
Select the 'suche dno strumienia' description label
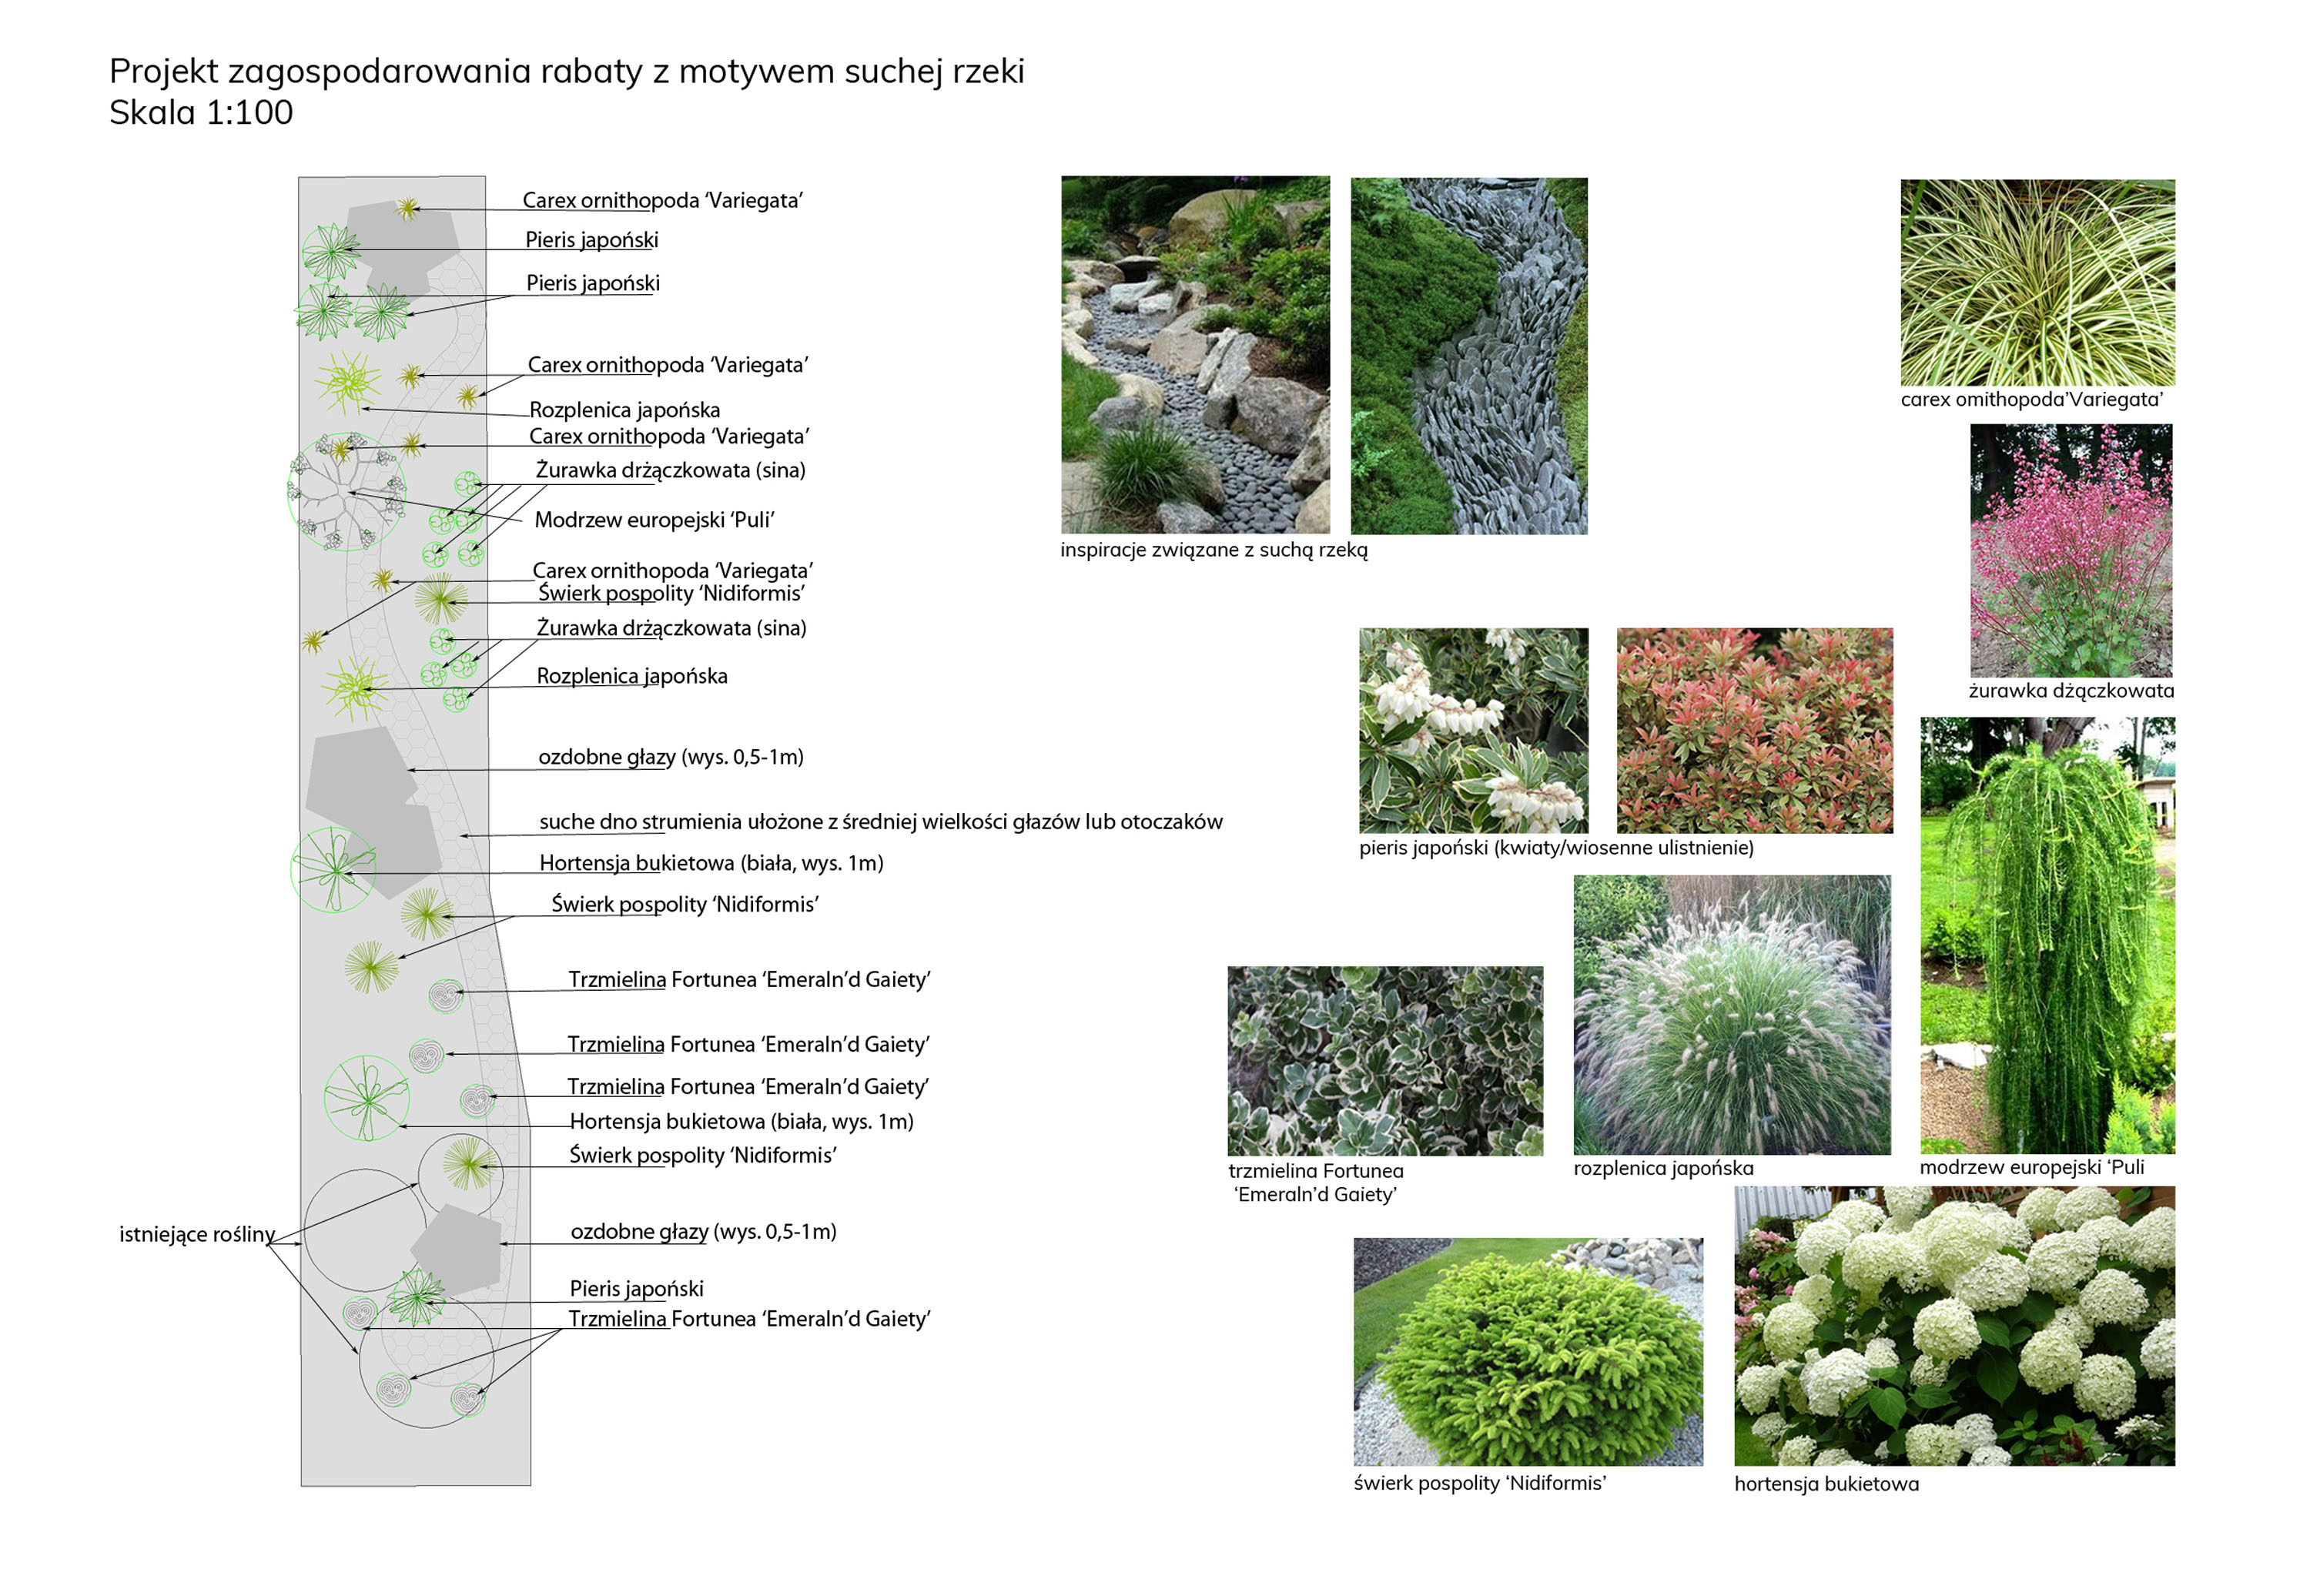[x=880, y=821]
